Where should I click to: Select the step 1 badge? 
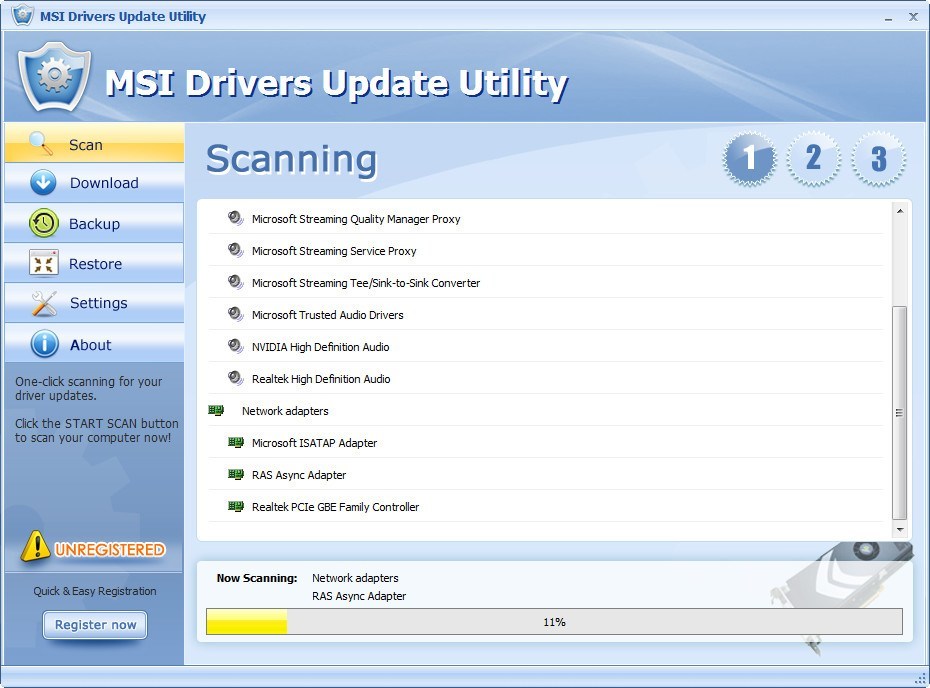(x=749, y=158)
